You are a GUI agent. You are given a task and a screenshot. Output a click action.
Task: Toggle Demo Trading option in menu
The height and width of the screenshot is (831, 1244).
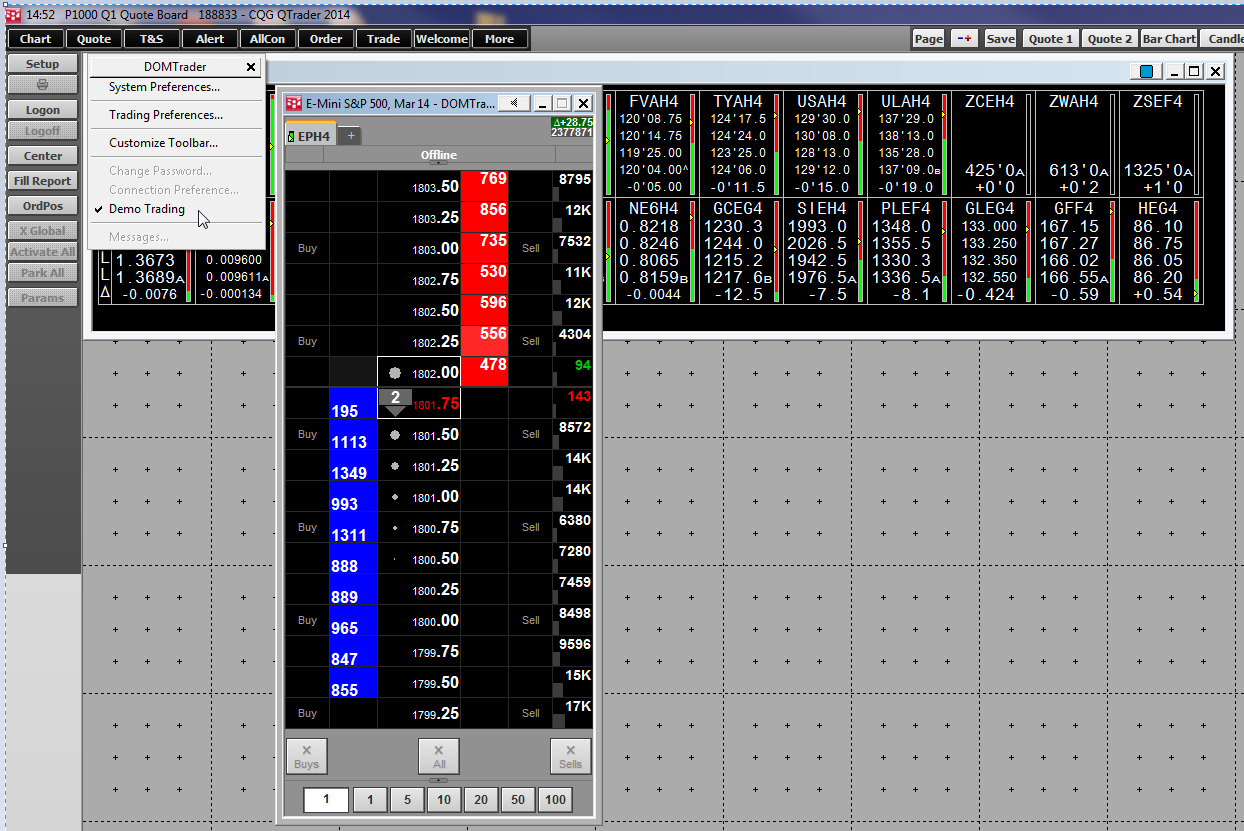tap(147, 209)
